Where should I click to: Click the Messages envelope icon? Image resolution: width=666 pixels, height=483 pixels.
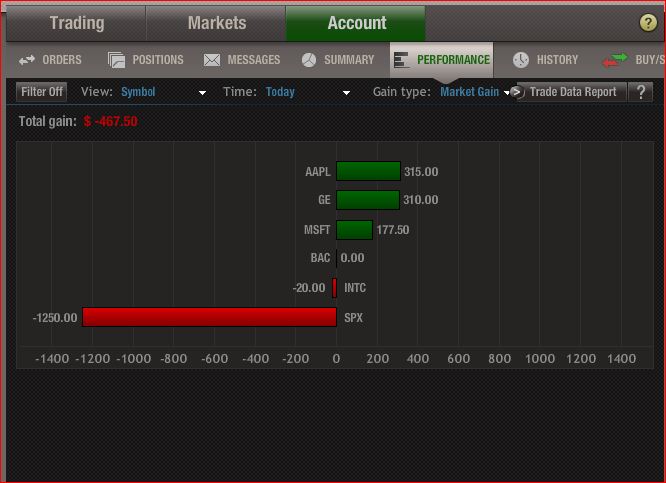click(212, 60)
